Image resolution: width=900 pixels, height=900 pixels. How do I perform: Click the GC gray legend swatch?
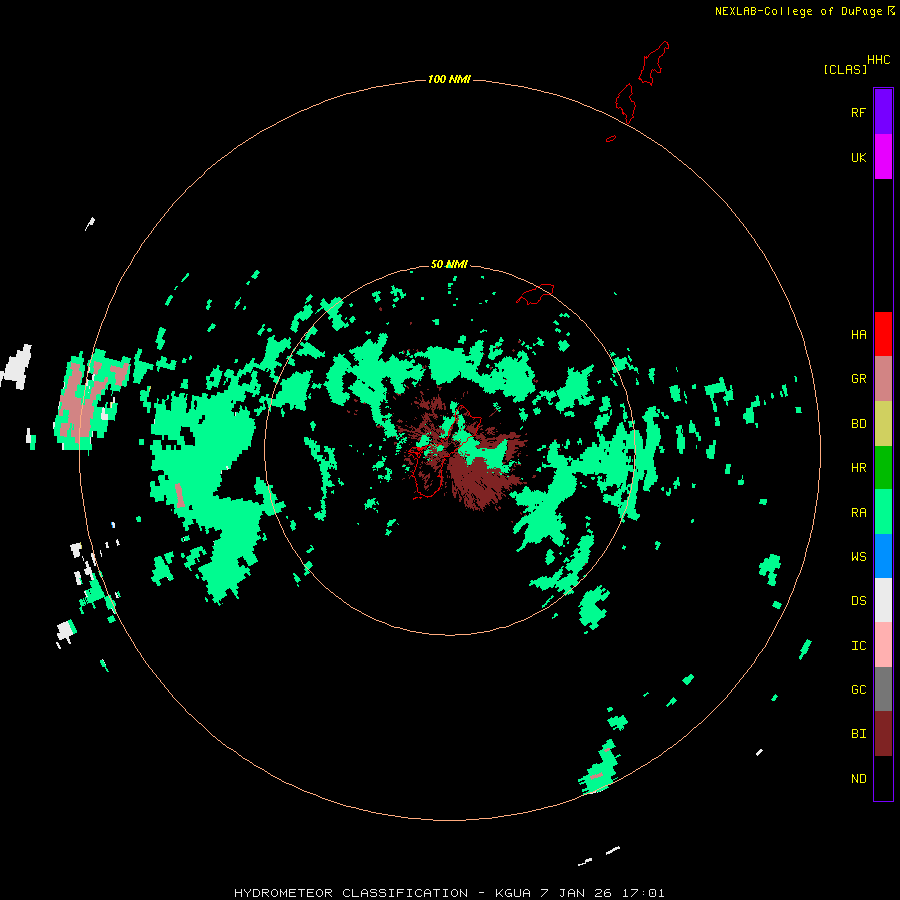pos(883,689)
